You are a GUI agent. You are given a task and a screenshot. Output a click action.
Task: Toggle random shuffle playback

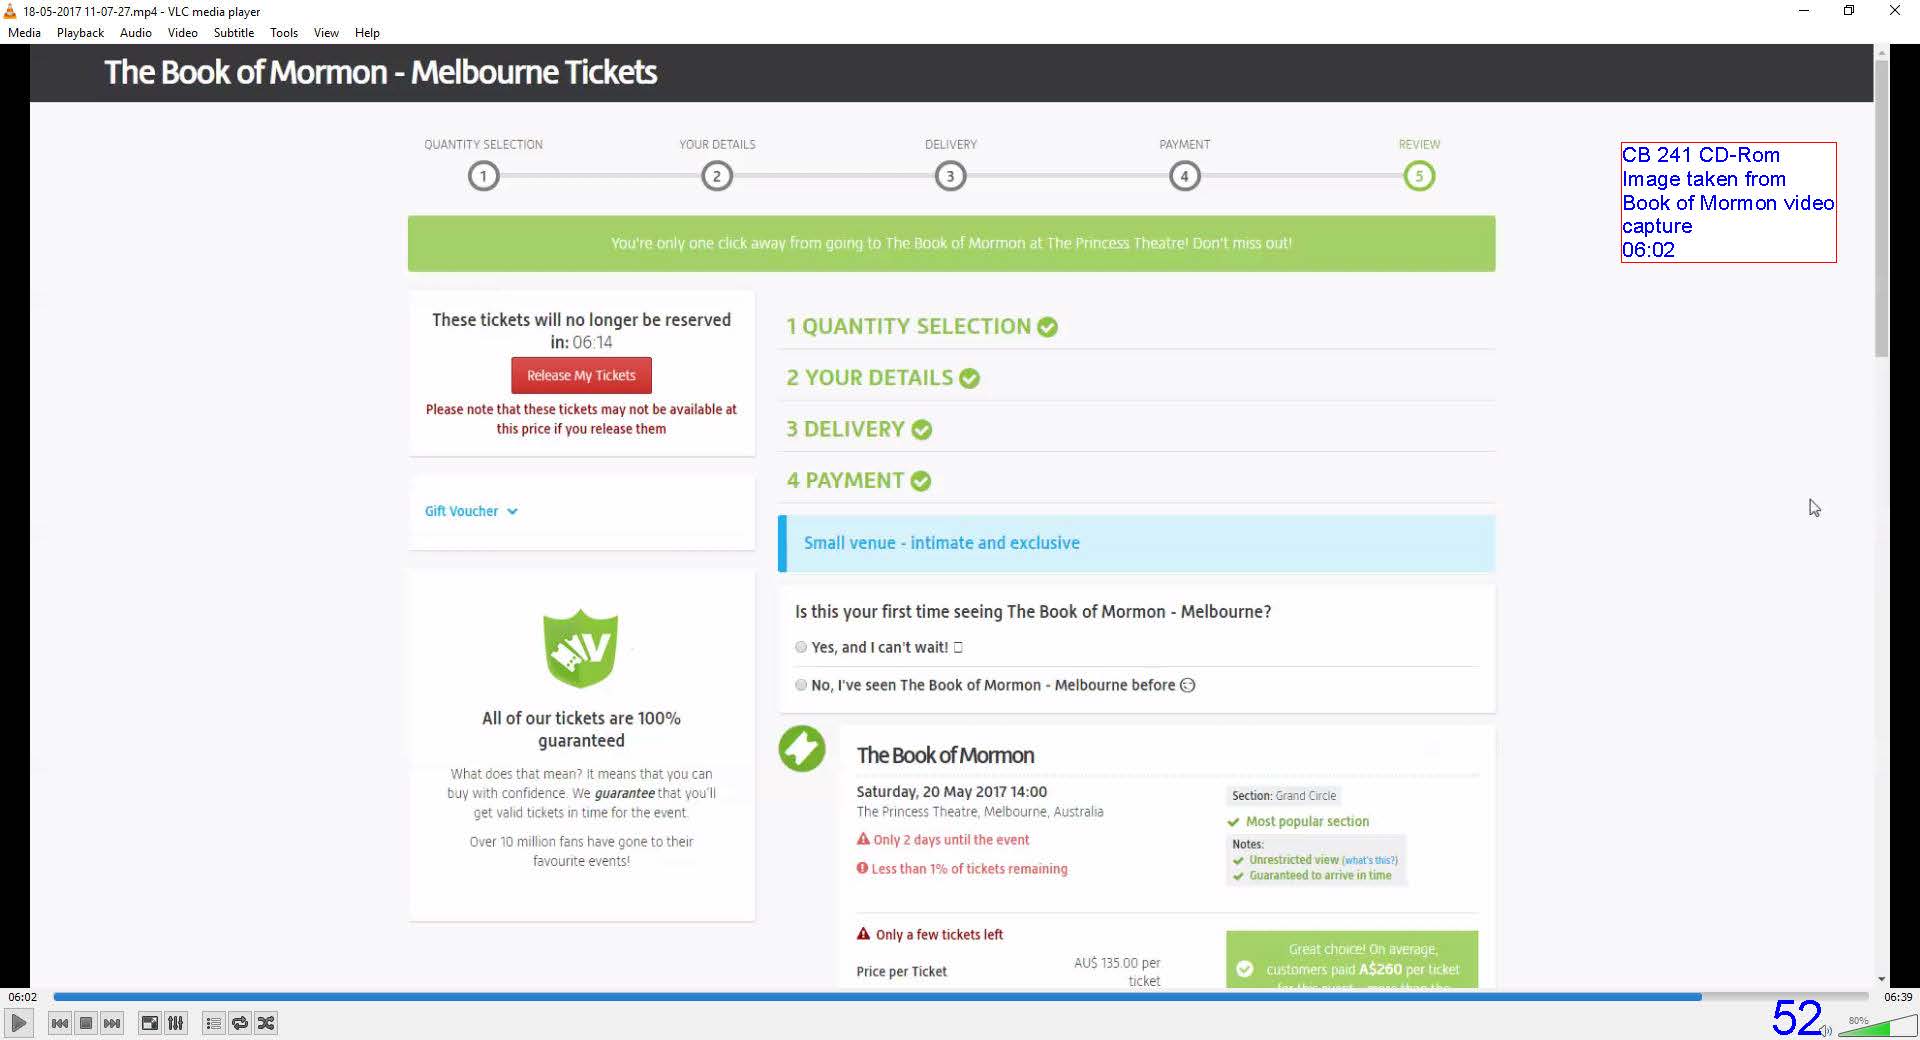[x=265, y=1023]
